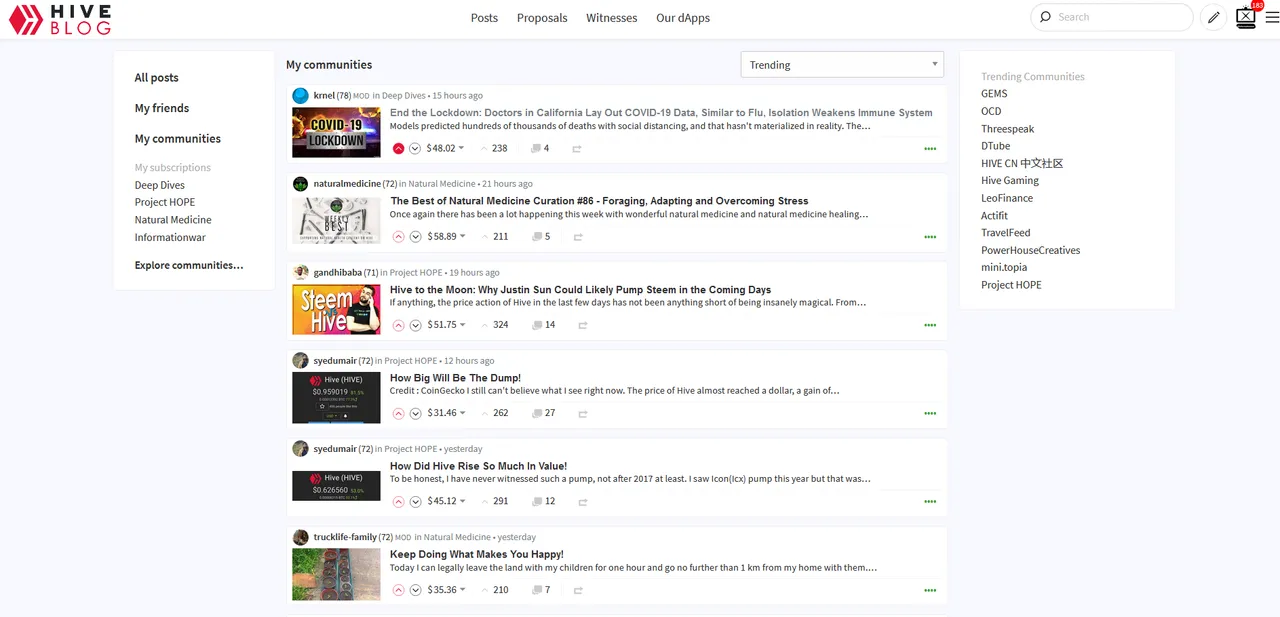Expand the $58.89 payout details dropdown
The image size is (1280, 617).
click(445, 237)
